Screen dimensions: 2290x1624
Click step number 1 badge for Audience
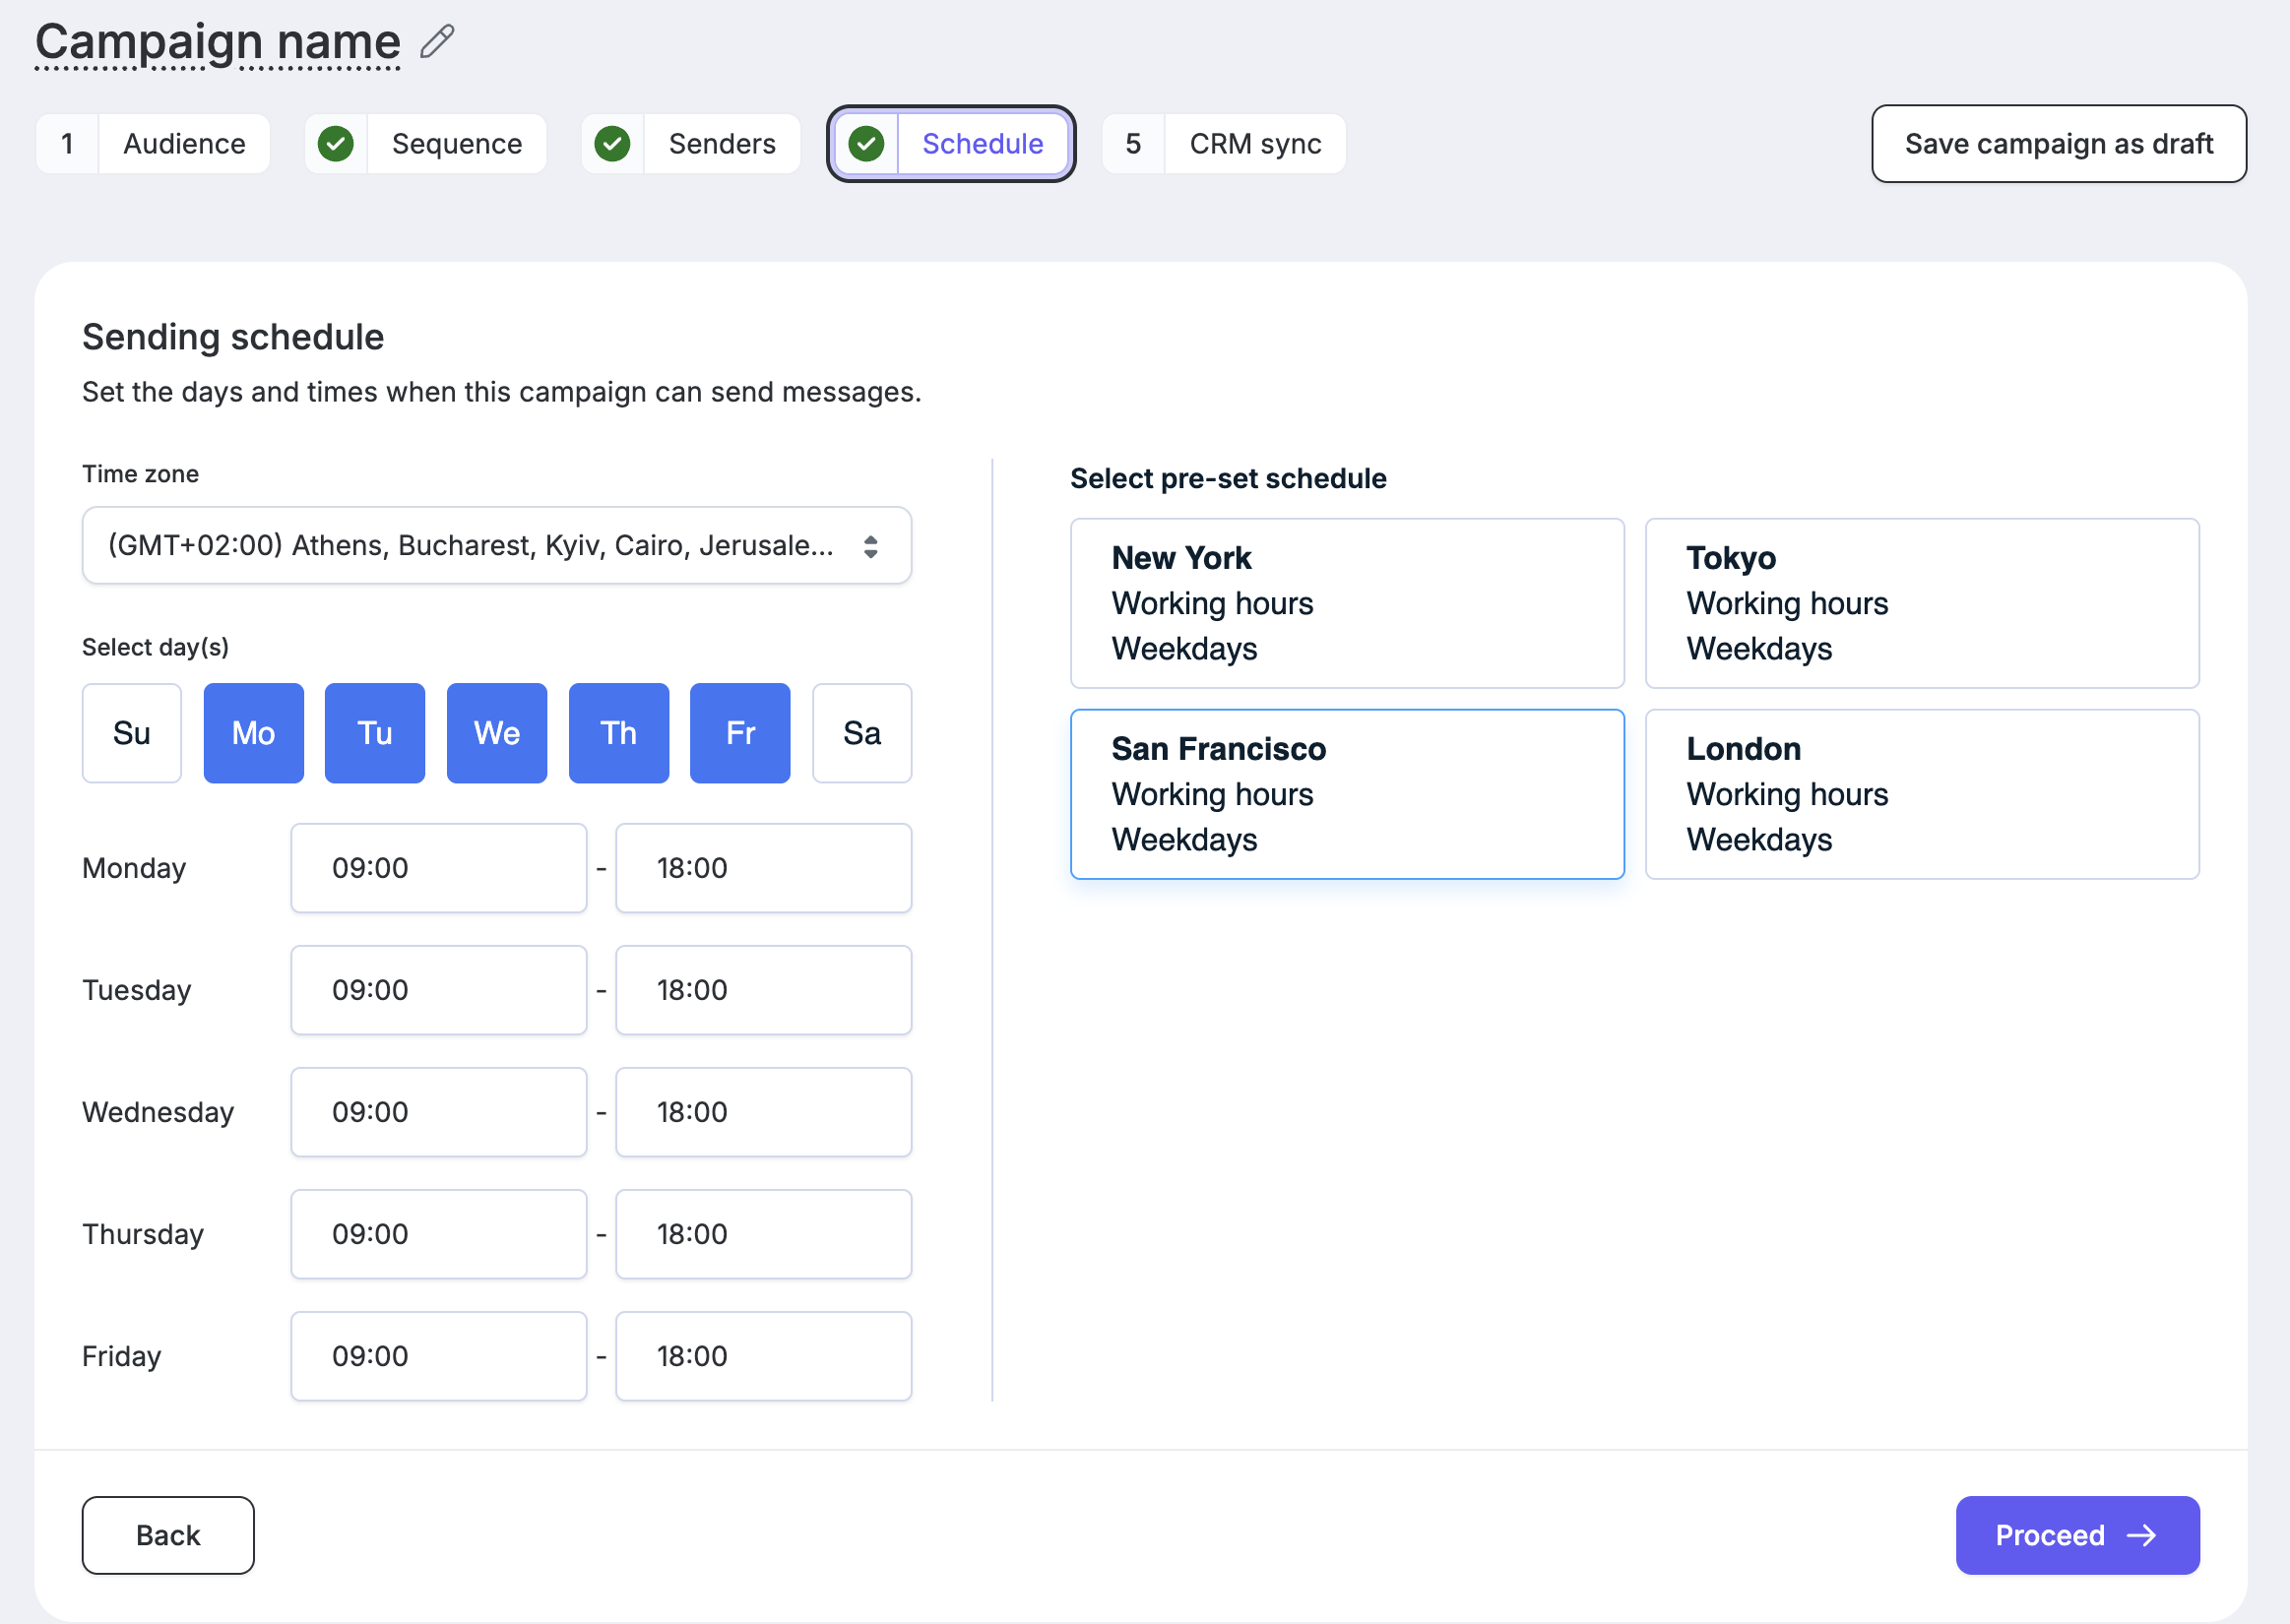pyautogui.click(x=67, y=144)
